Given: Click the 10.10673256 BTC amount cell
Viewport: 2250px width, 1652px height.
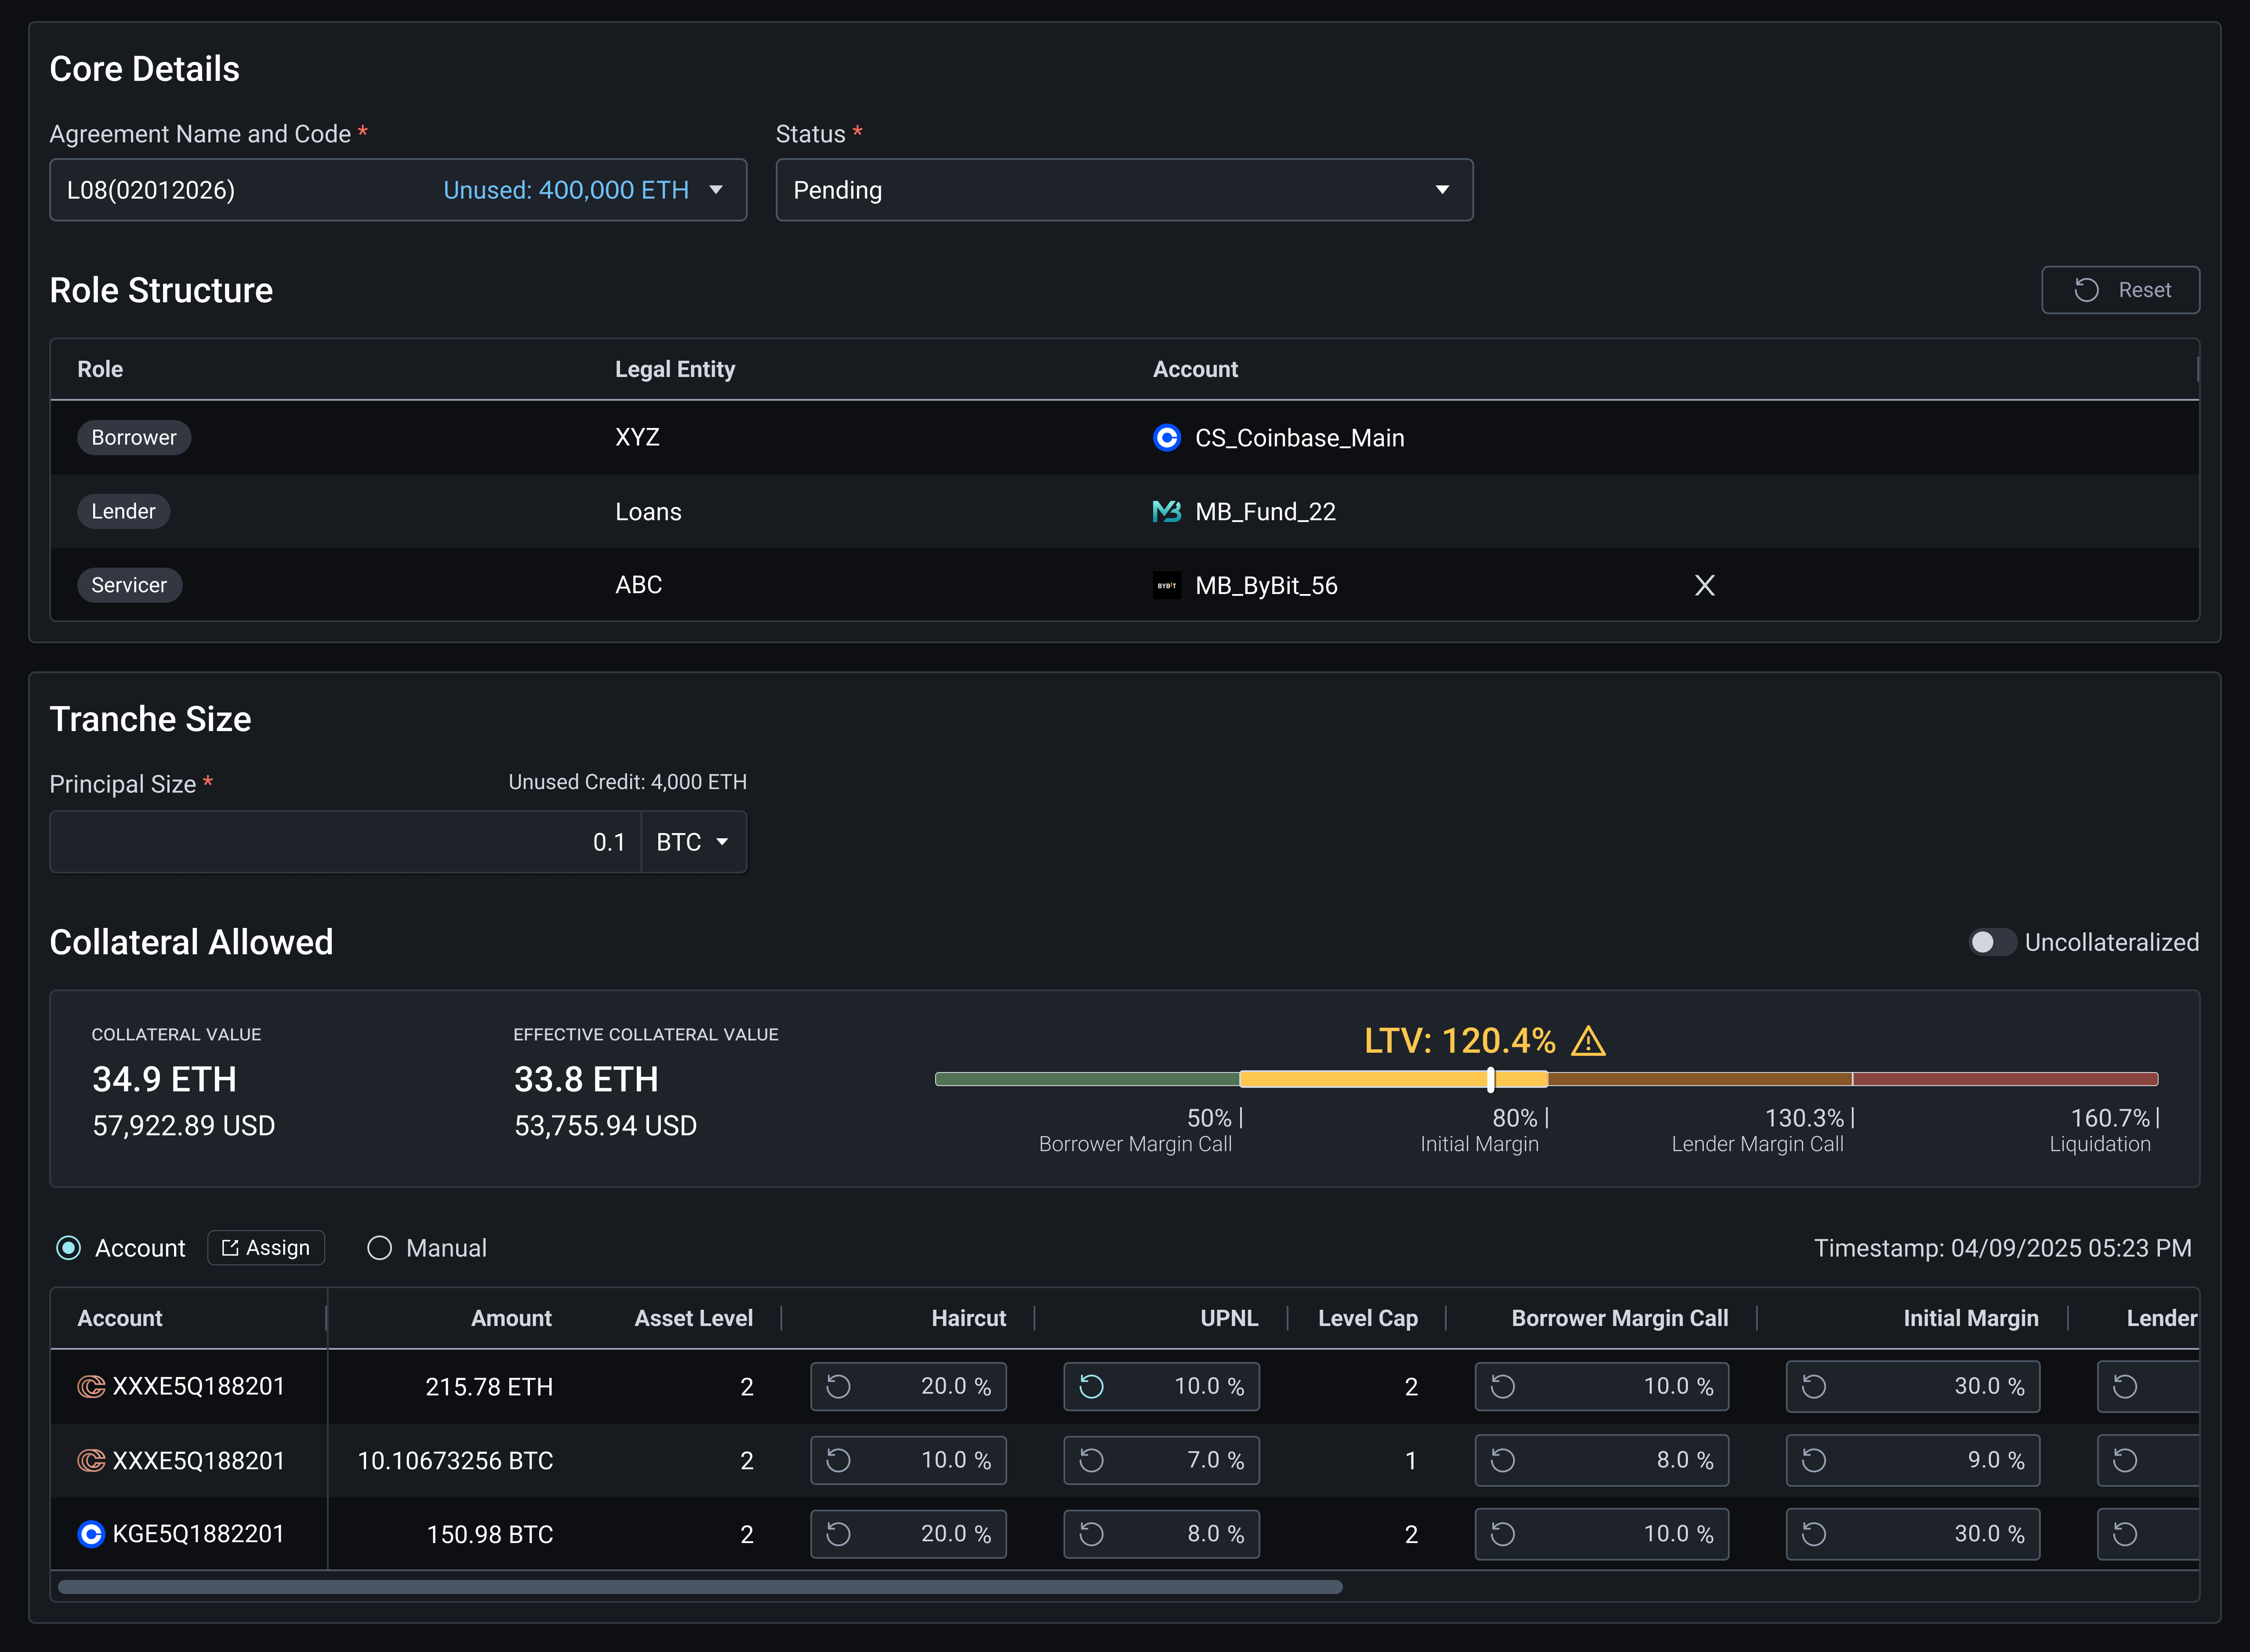Looking at the screenshot, I should click(x=455, y=1460).
